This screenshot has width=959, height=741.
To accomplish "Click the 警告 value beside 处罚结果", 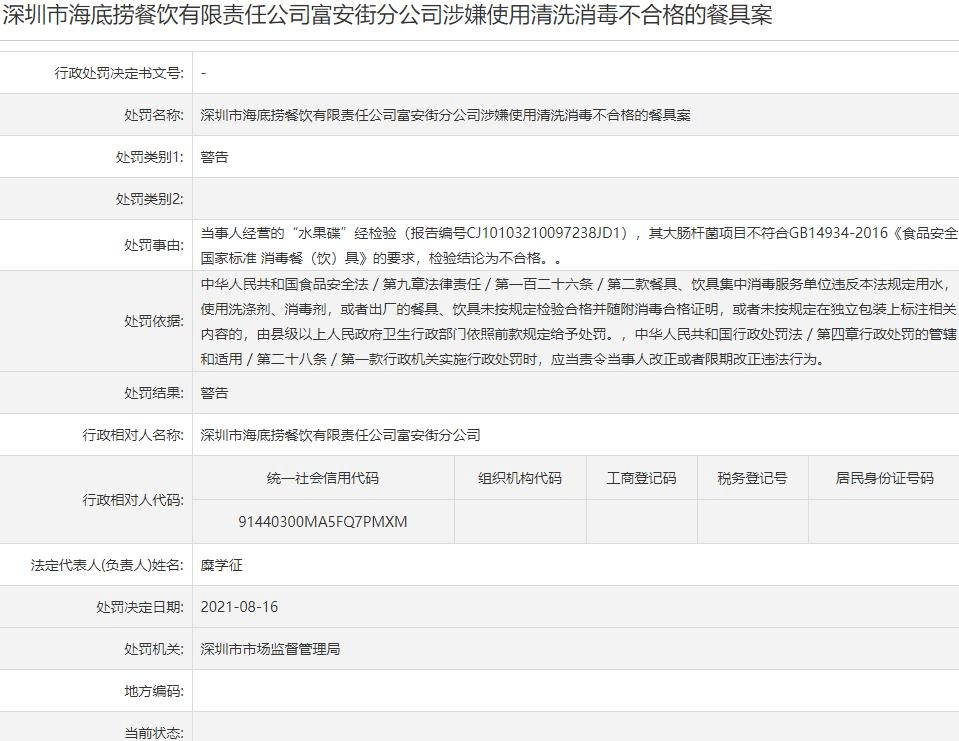I will coord(214,393).
